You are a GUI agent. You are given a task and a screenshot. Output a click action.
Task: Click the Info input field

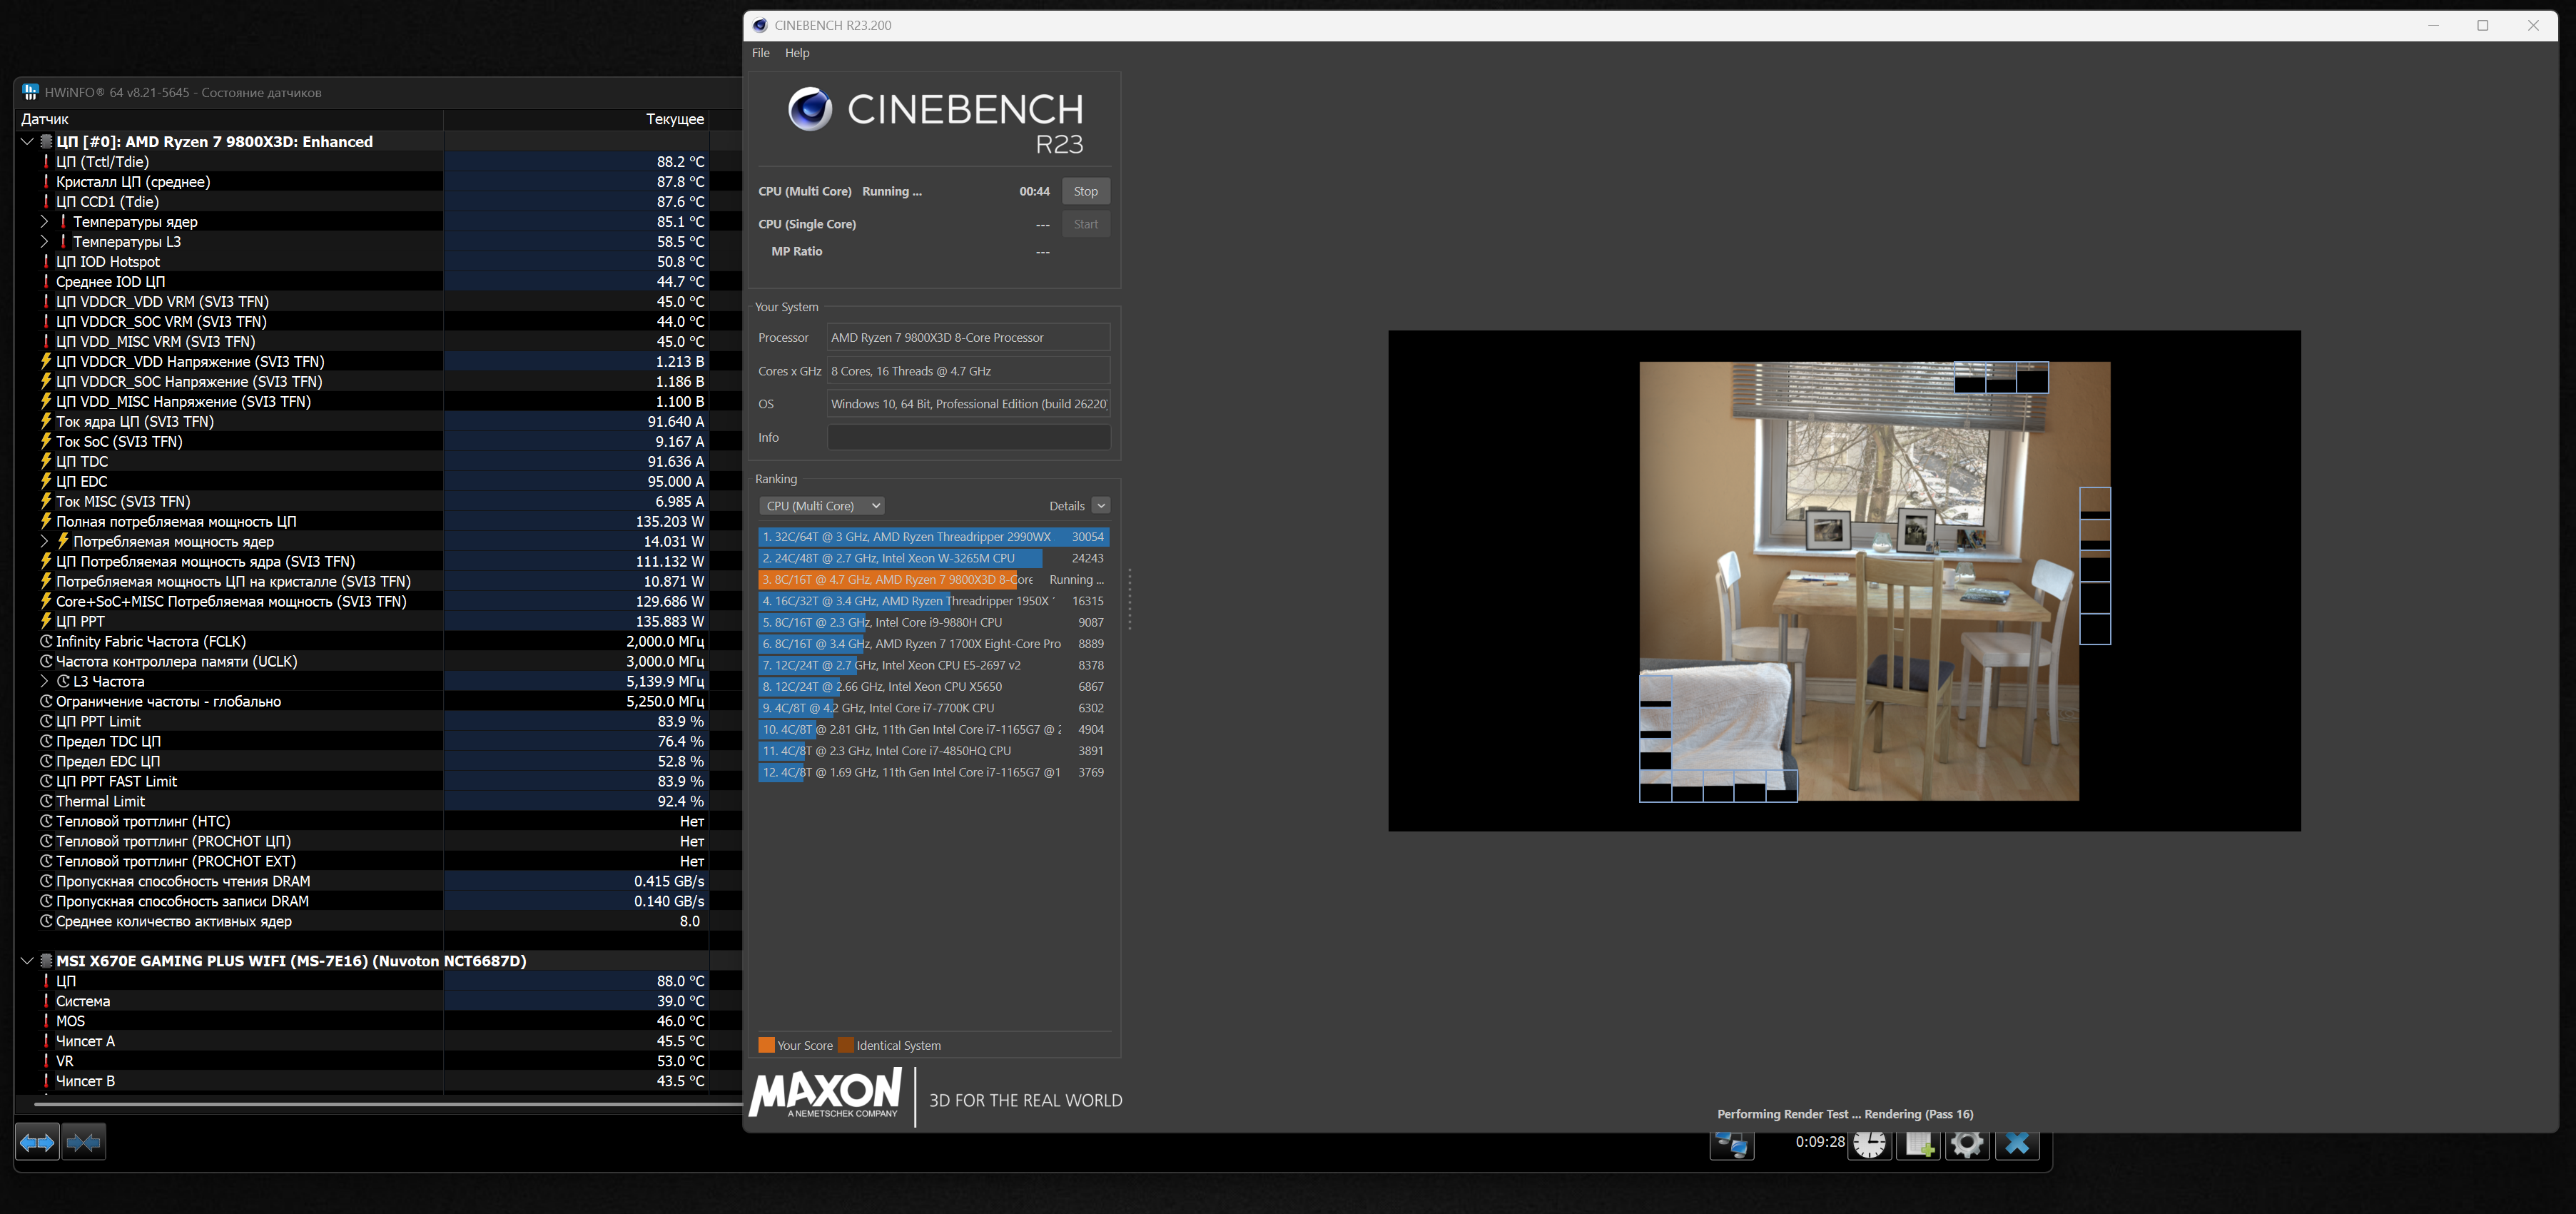tap(968, 437)
